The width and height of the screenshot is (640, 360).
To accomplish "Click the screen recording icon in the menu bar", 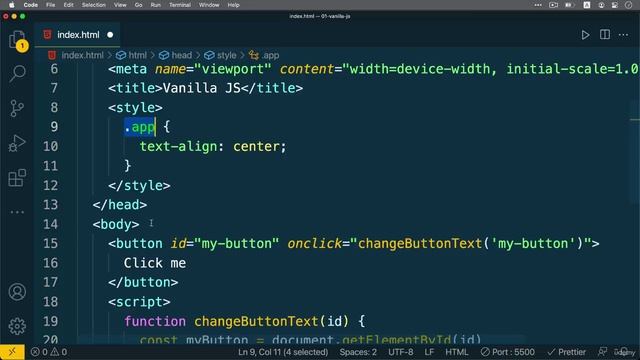I will 553,5.
